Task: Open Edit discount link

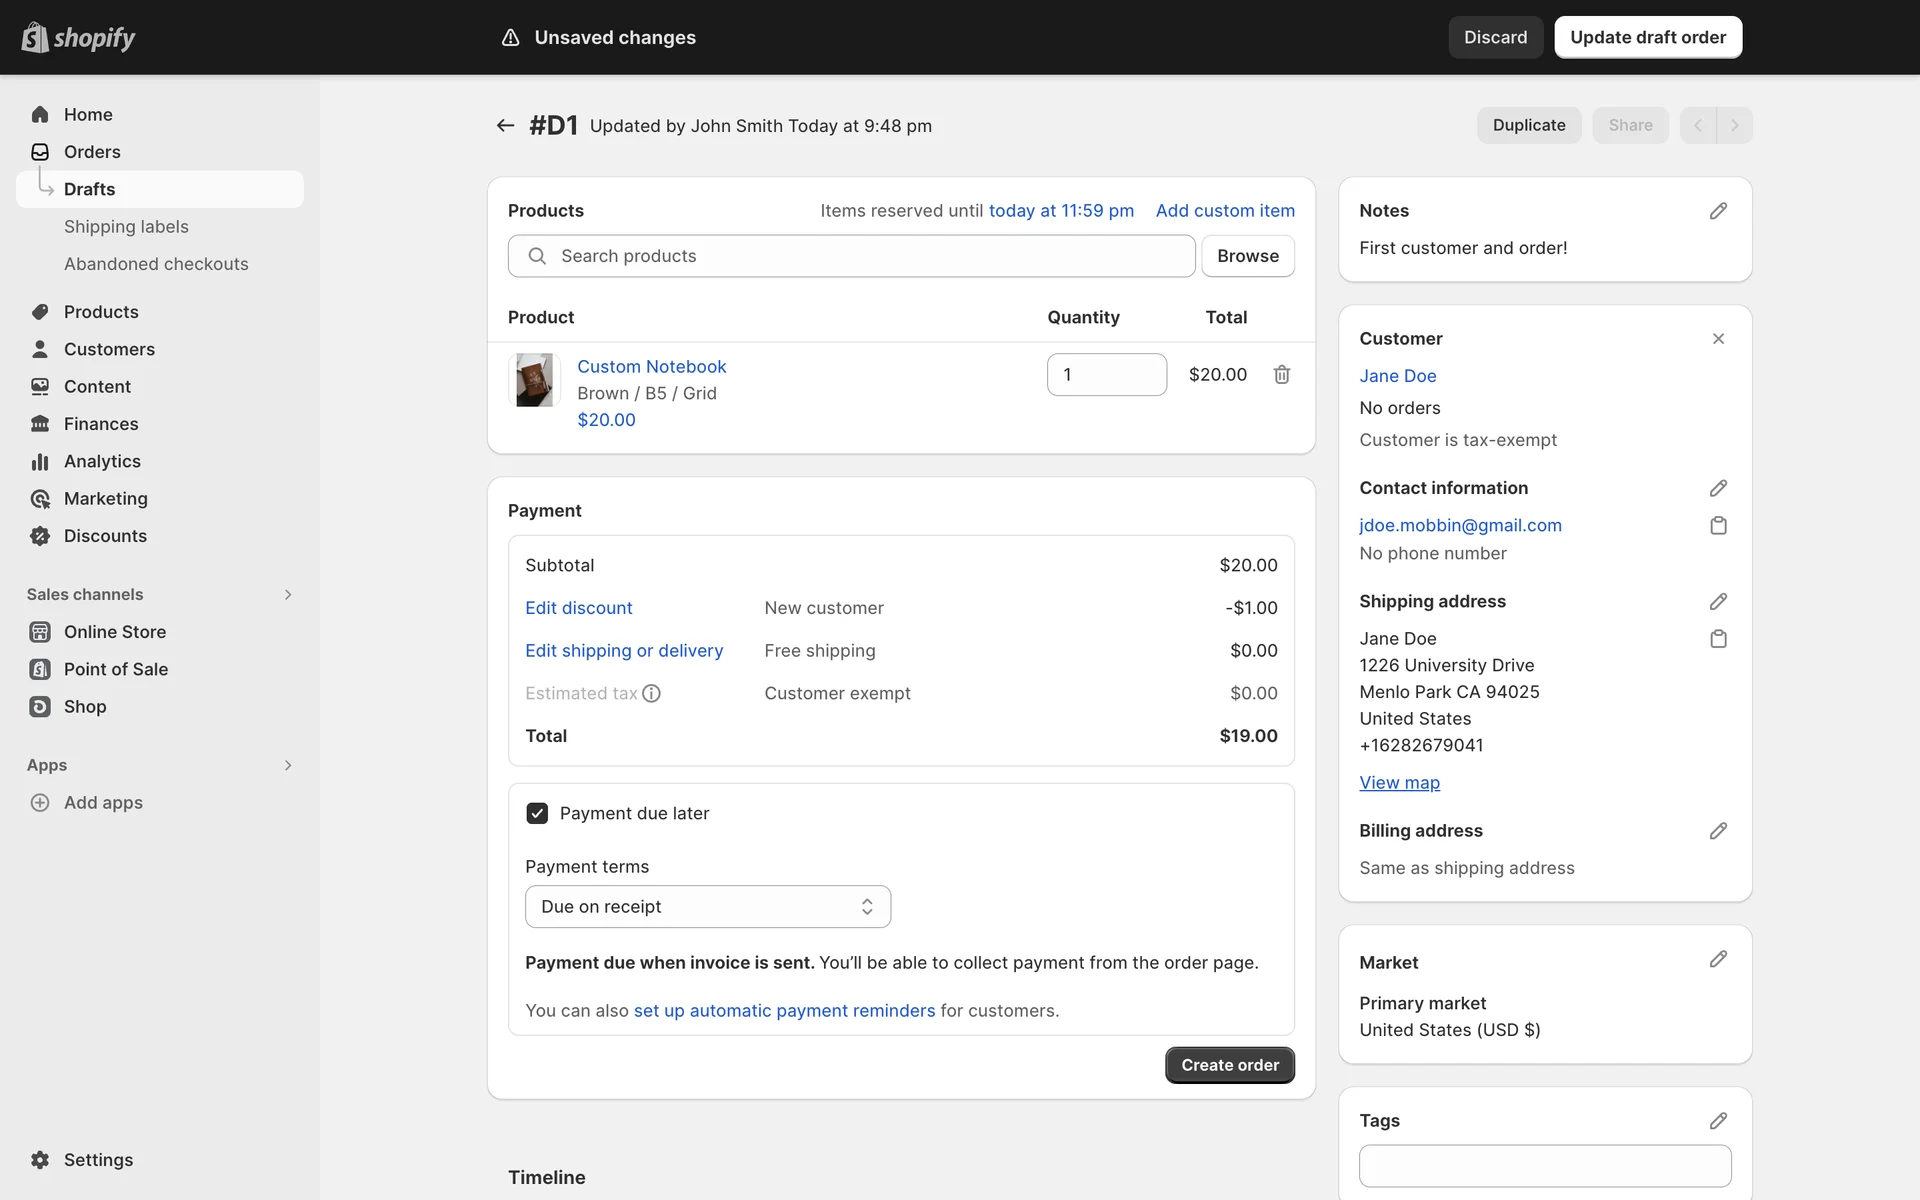Action: tap(578, 608)
